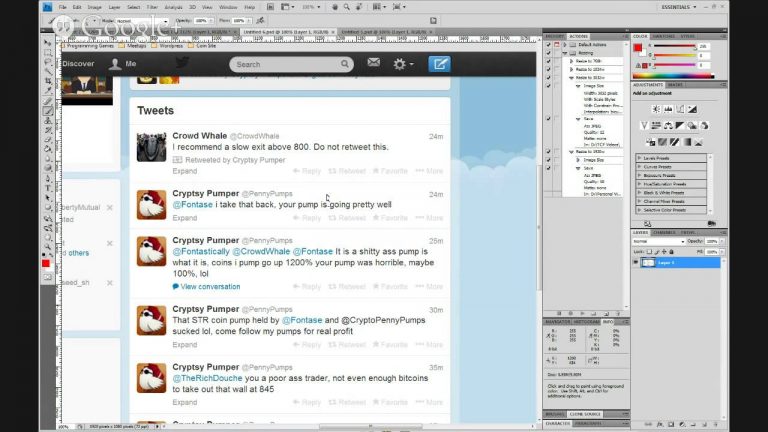Open the File menu
The image size is (768, 432).
click(x=62, y=7)
